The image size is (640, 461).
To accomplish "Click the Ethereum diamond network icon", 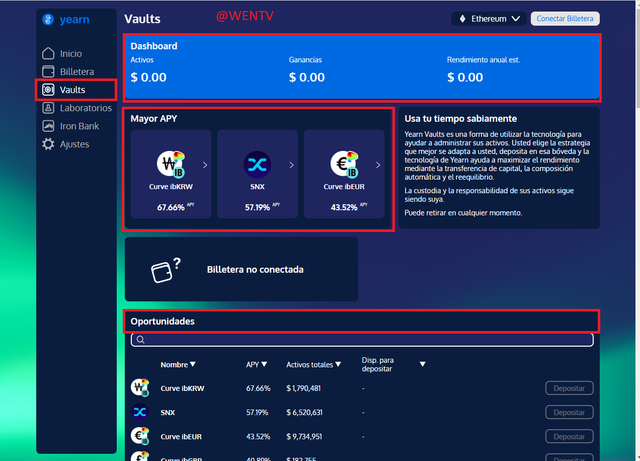I will 462,19.
